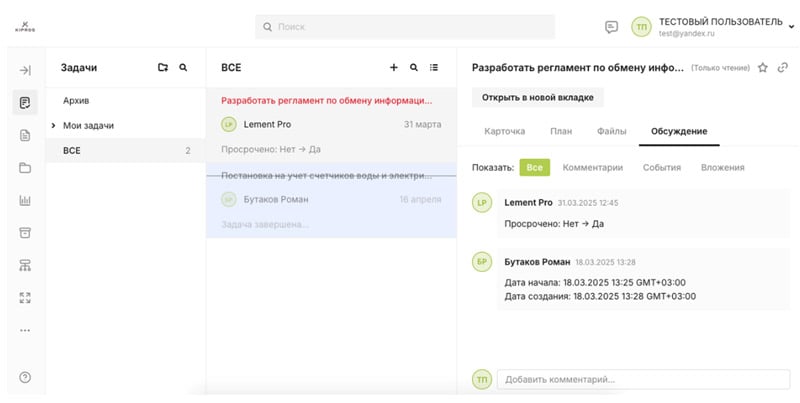800x403 pixels.
Task: Open the Постановка на учет счетчиков task
Action: [331, 200]
